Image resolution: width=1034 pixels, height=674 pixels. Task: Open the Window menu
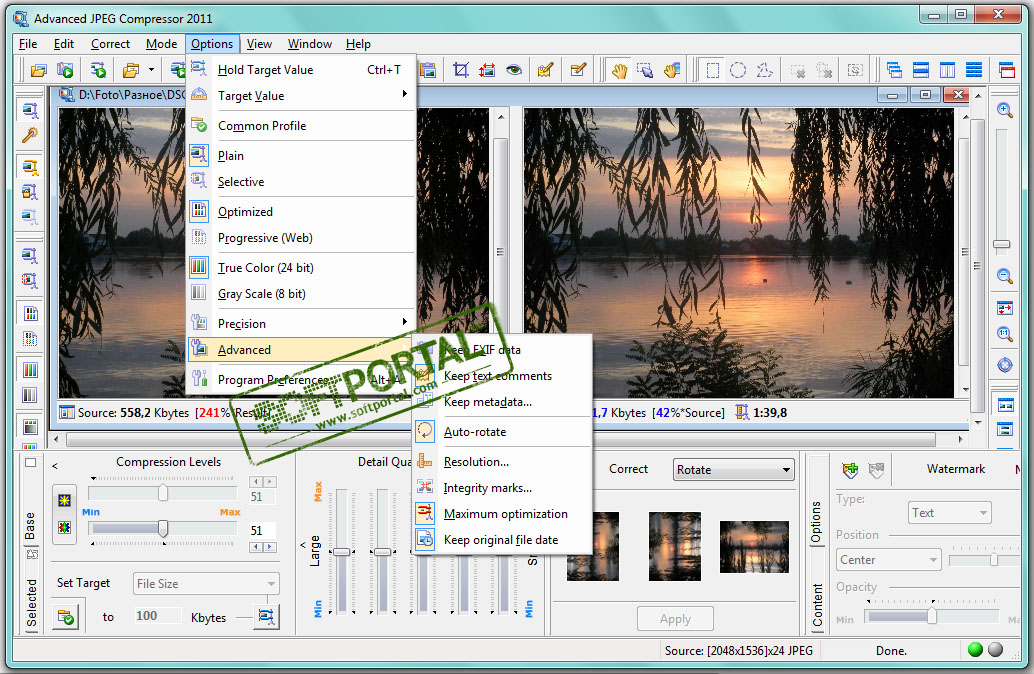309,44
